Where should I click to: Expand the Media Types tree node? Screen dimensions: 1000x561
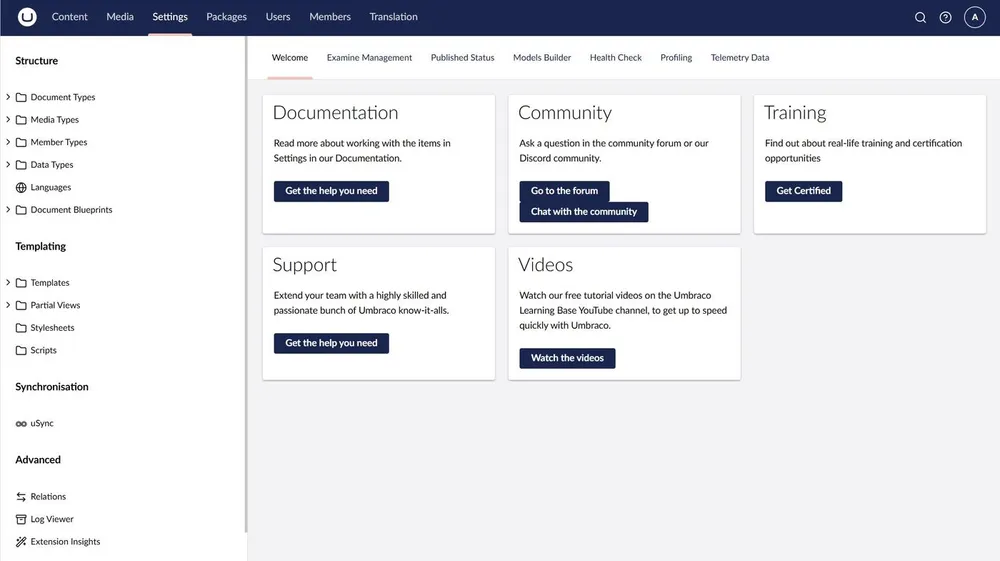coord(8,119)
